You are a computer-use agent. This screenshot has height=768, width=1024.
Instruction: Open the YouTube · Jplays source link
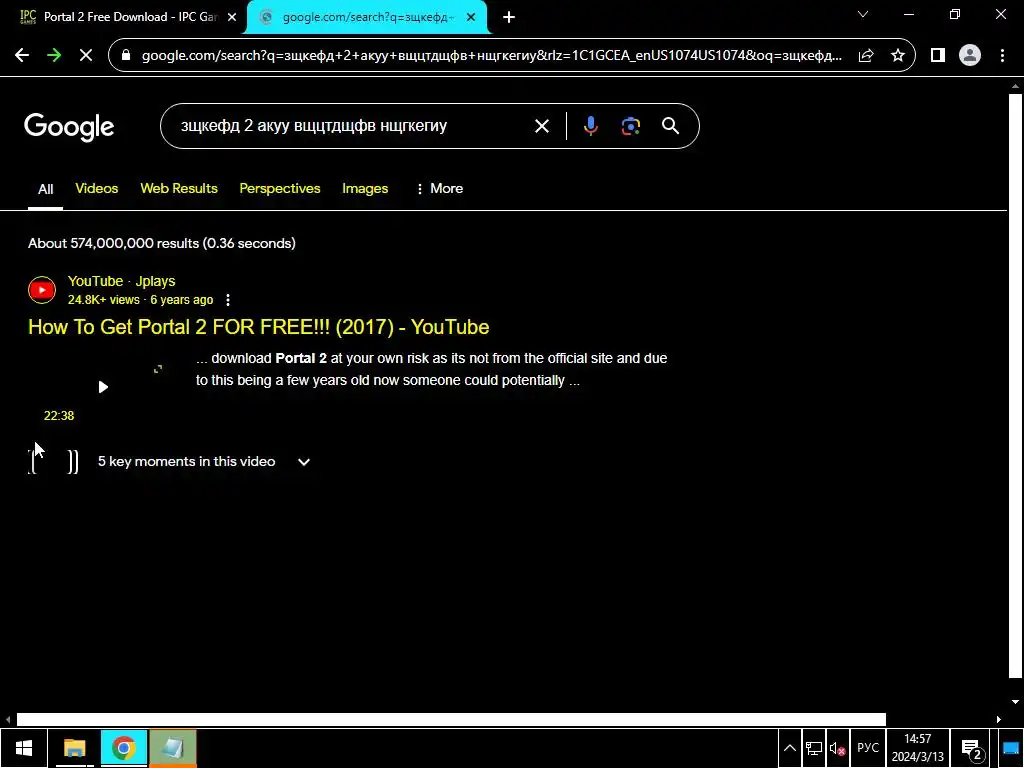point(121,281)
